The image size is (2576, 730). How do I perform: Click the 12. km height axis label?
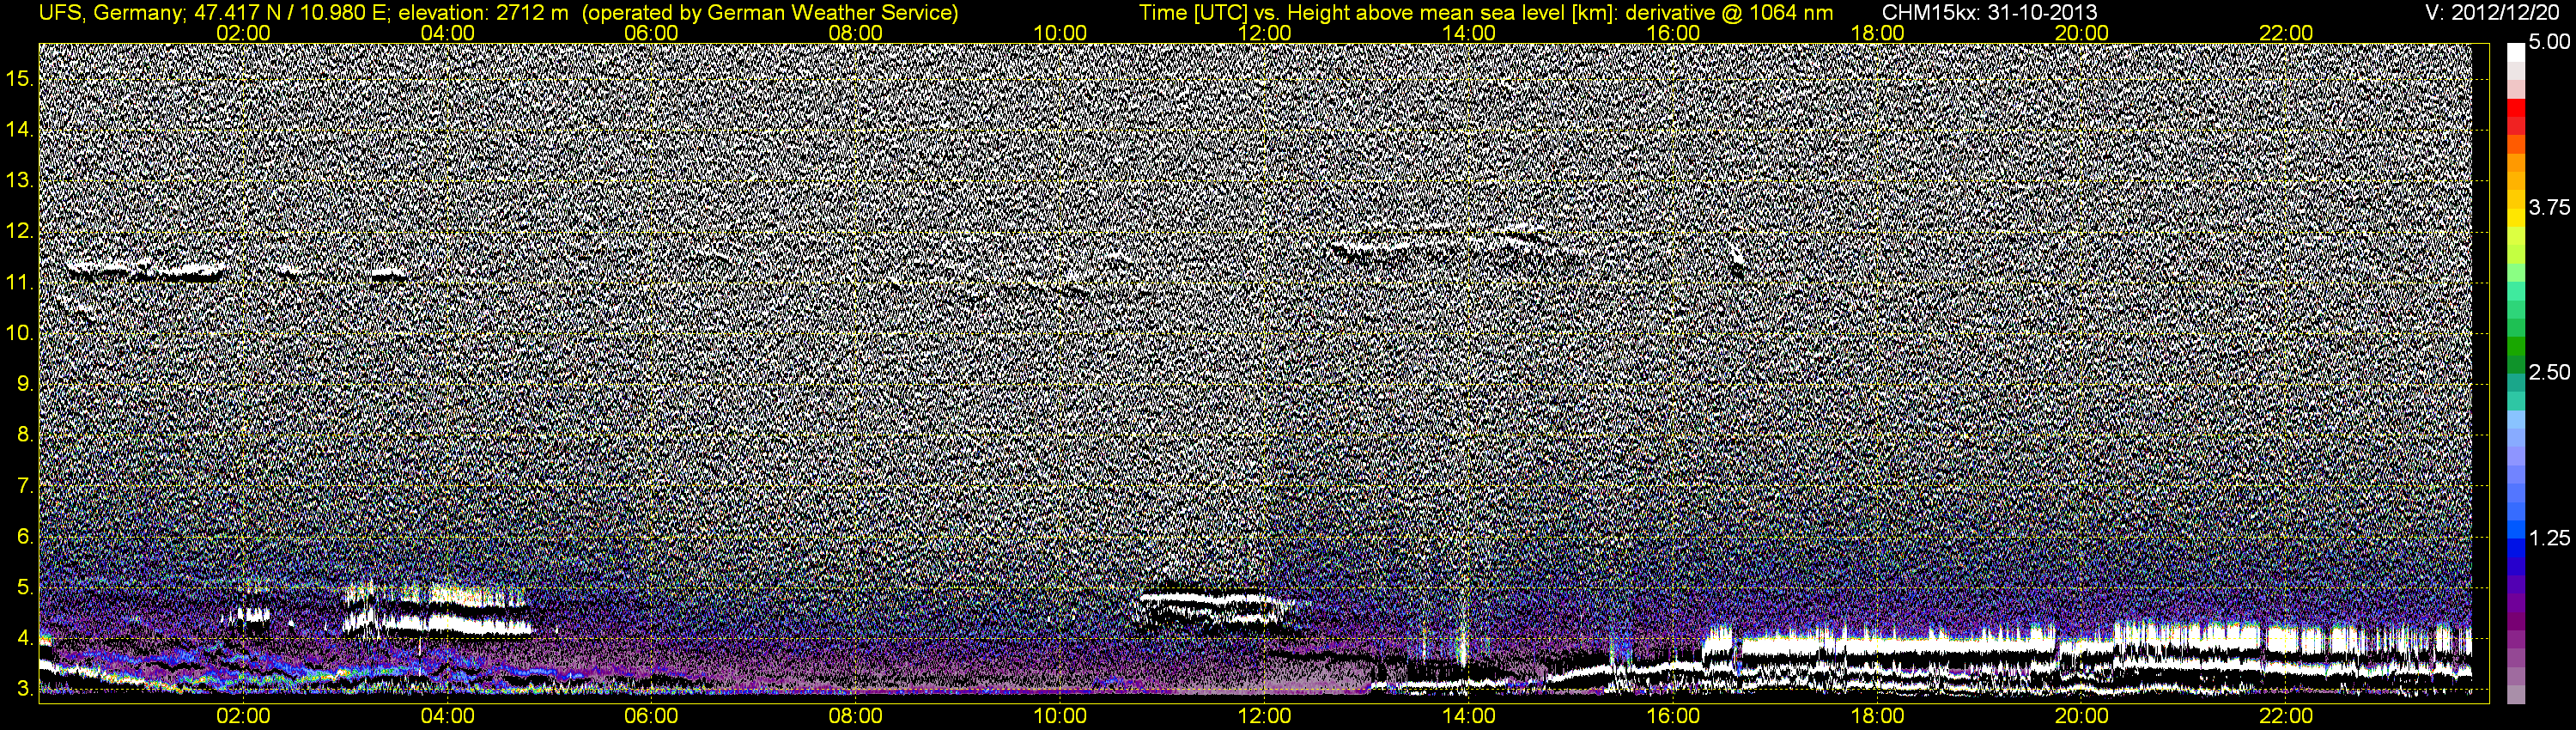click(x=20, y=231)
